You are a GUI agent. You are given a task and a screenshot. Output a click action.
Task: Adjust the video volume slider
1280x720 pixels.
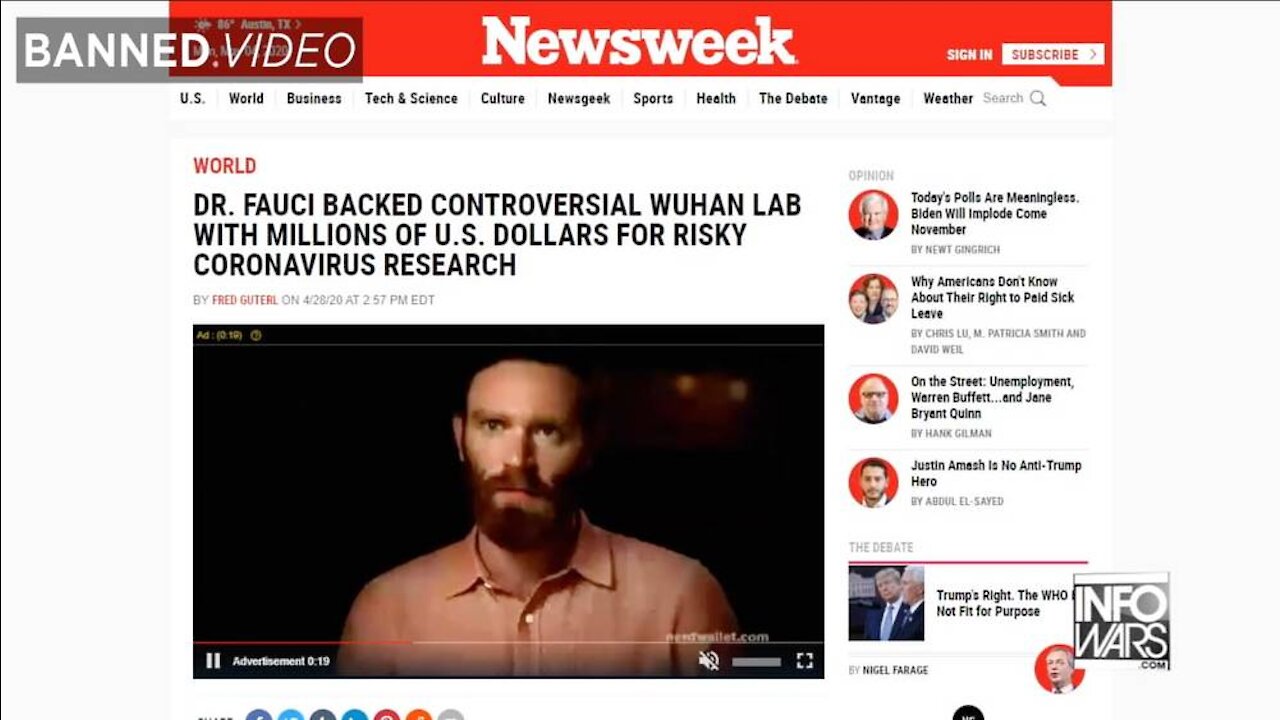coord(756,661)
